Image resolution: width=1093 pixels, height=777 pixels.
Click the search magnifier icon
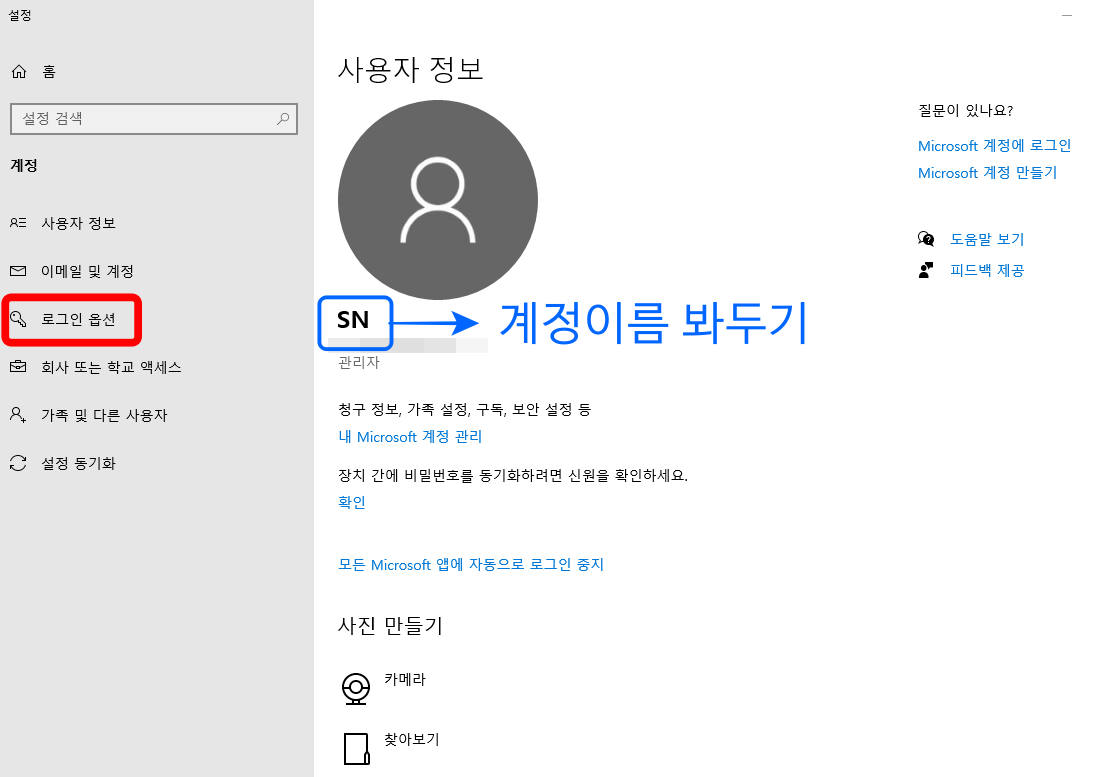click(282, 118)
